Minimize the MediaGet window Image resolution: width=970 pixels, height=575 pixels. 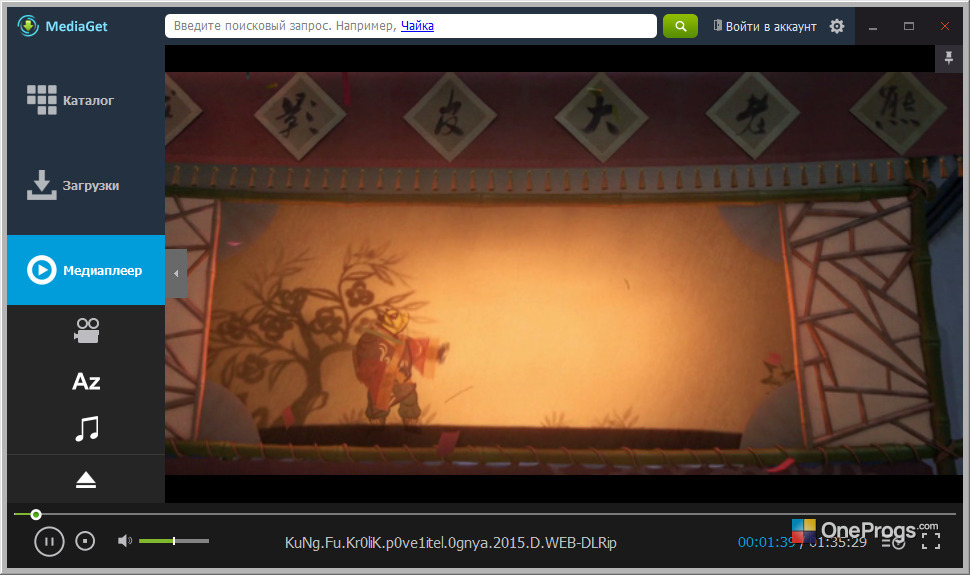coord(872,27)
